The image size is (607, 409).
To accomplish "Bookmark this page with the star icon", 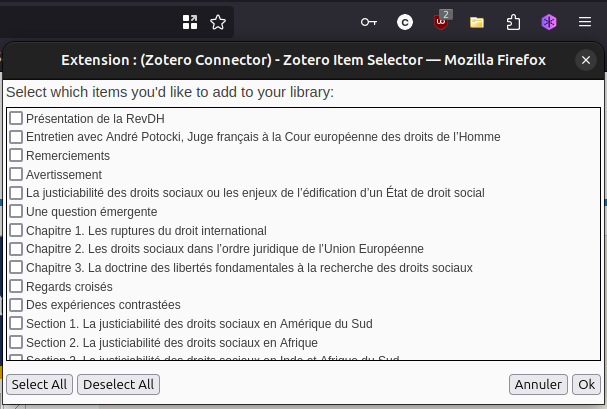I will click(218, 22).
